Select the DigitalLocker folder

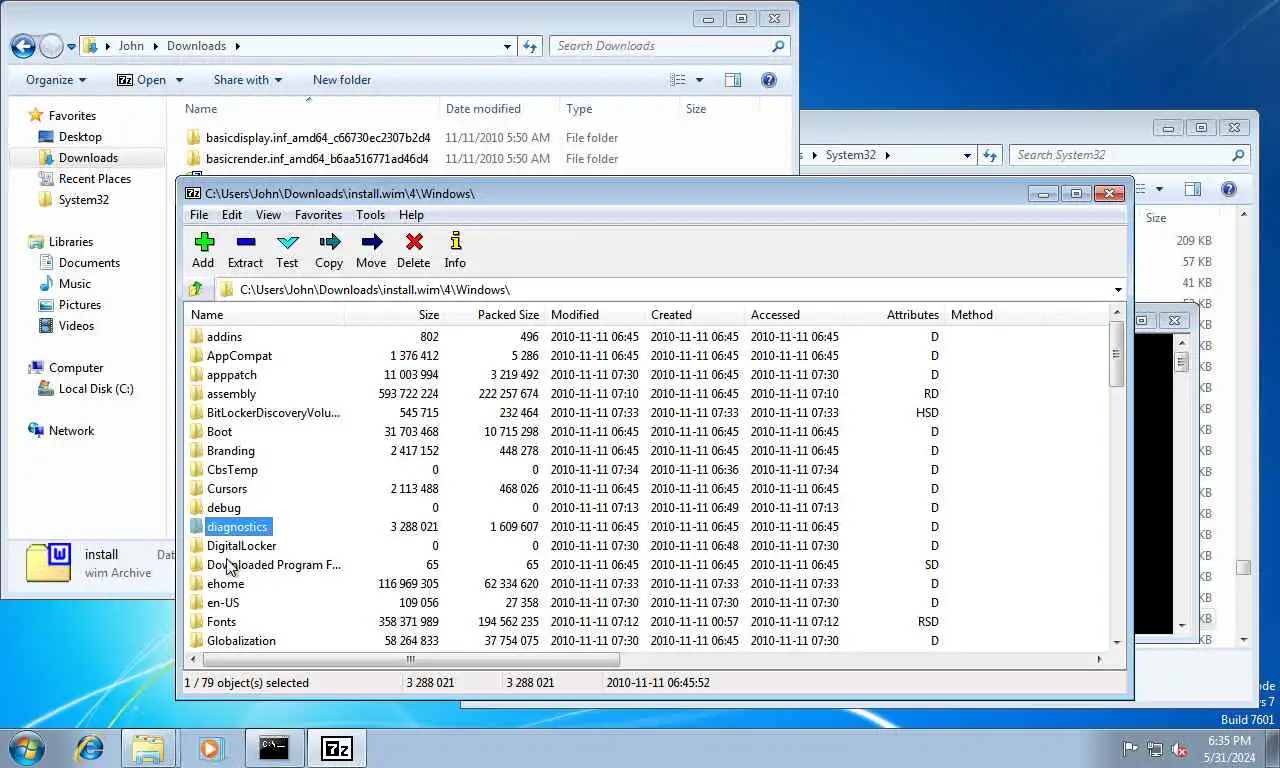(x=241, y=546)
